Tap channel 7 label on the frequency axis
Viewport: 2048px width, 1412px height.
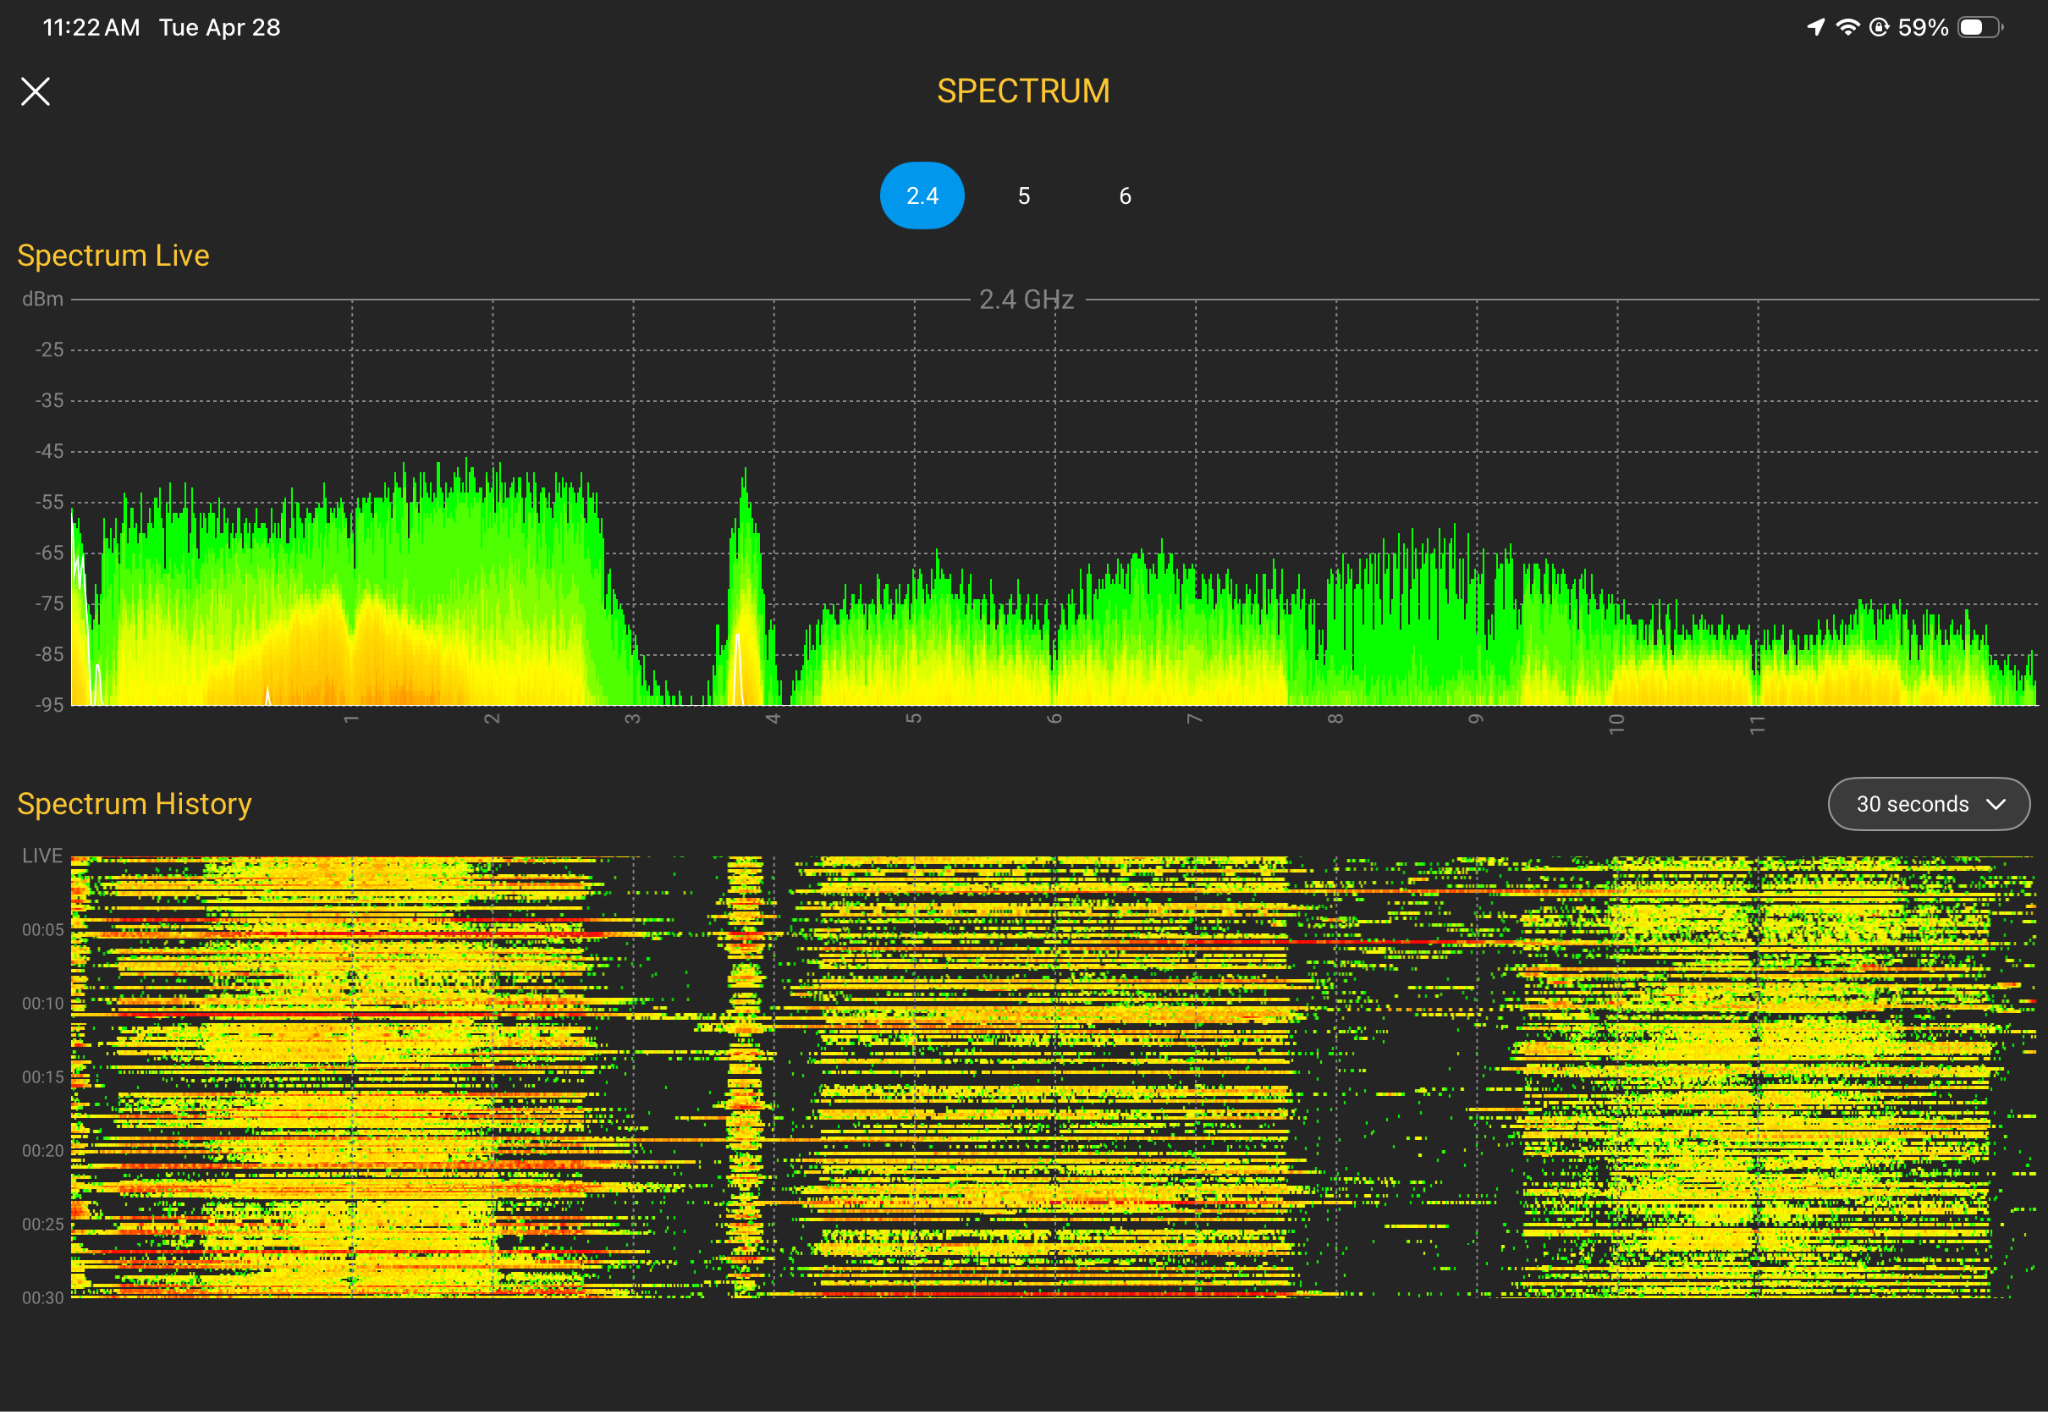coord(1195,720)
